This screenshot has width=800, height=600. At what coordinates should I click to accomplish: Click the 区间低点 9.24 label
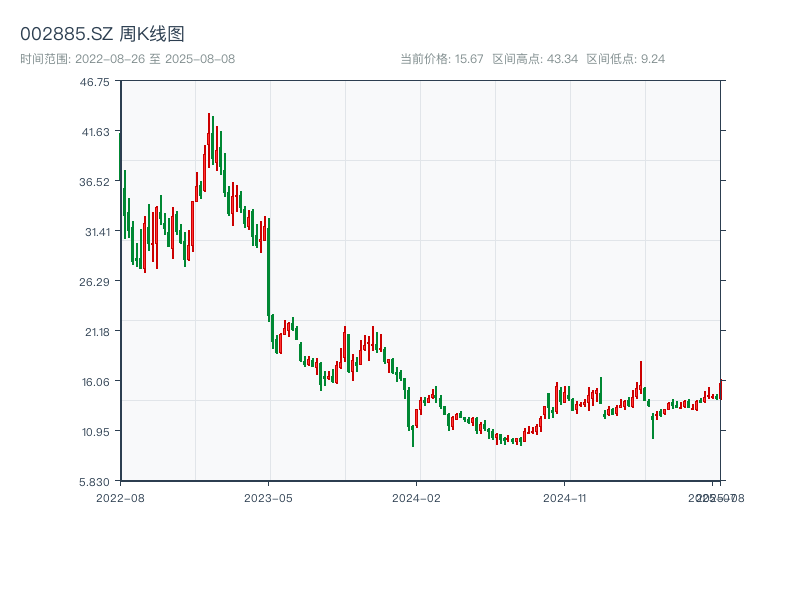[625, 59]
